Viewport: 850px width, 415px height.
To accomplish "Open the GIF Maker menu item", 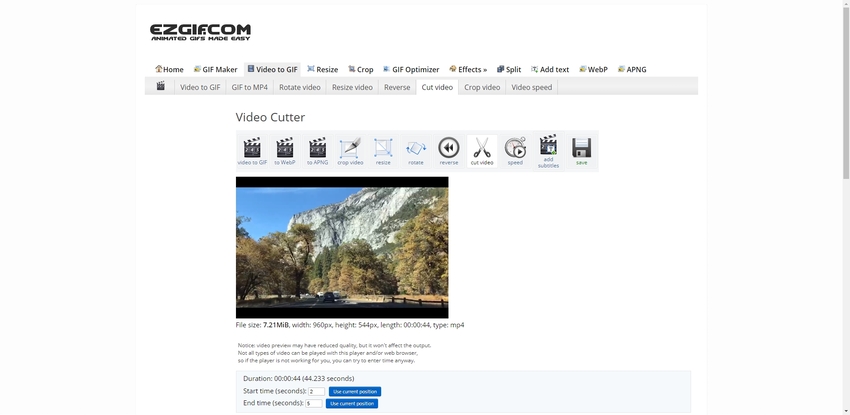I will [x=215, y=69].
